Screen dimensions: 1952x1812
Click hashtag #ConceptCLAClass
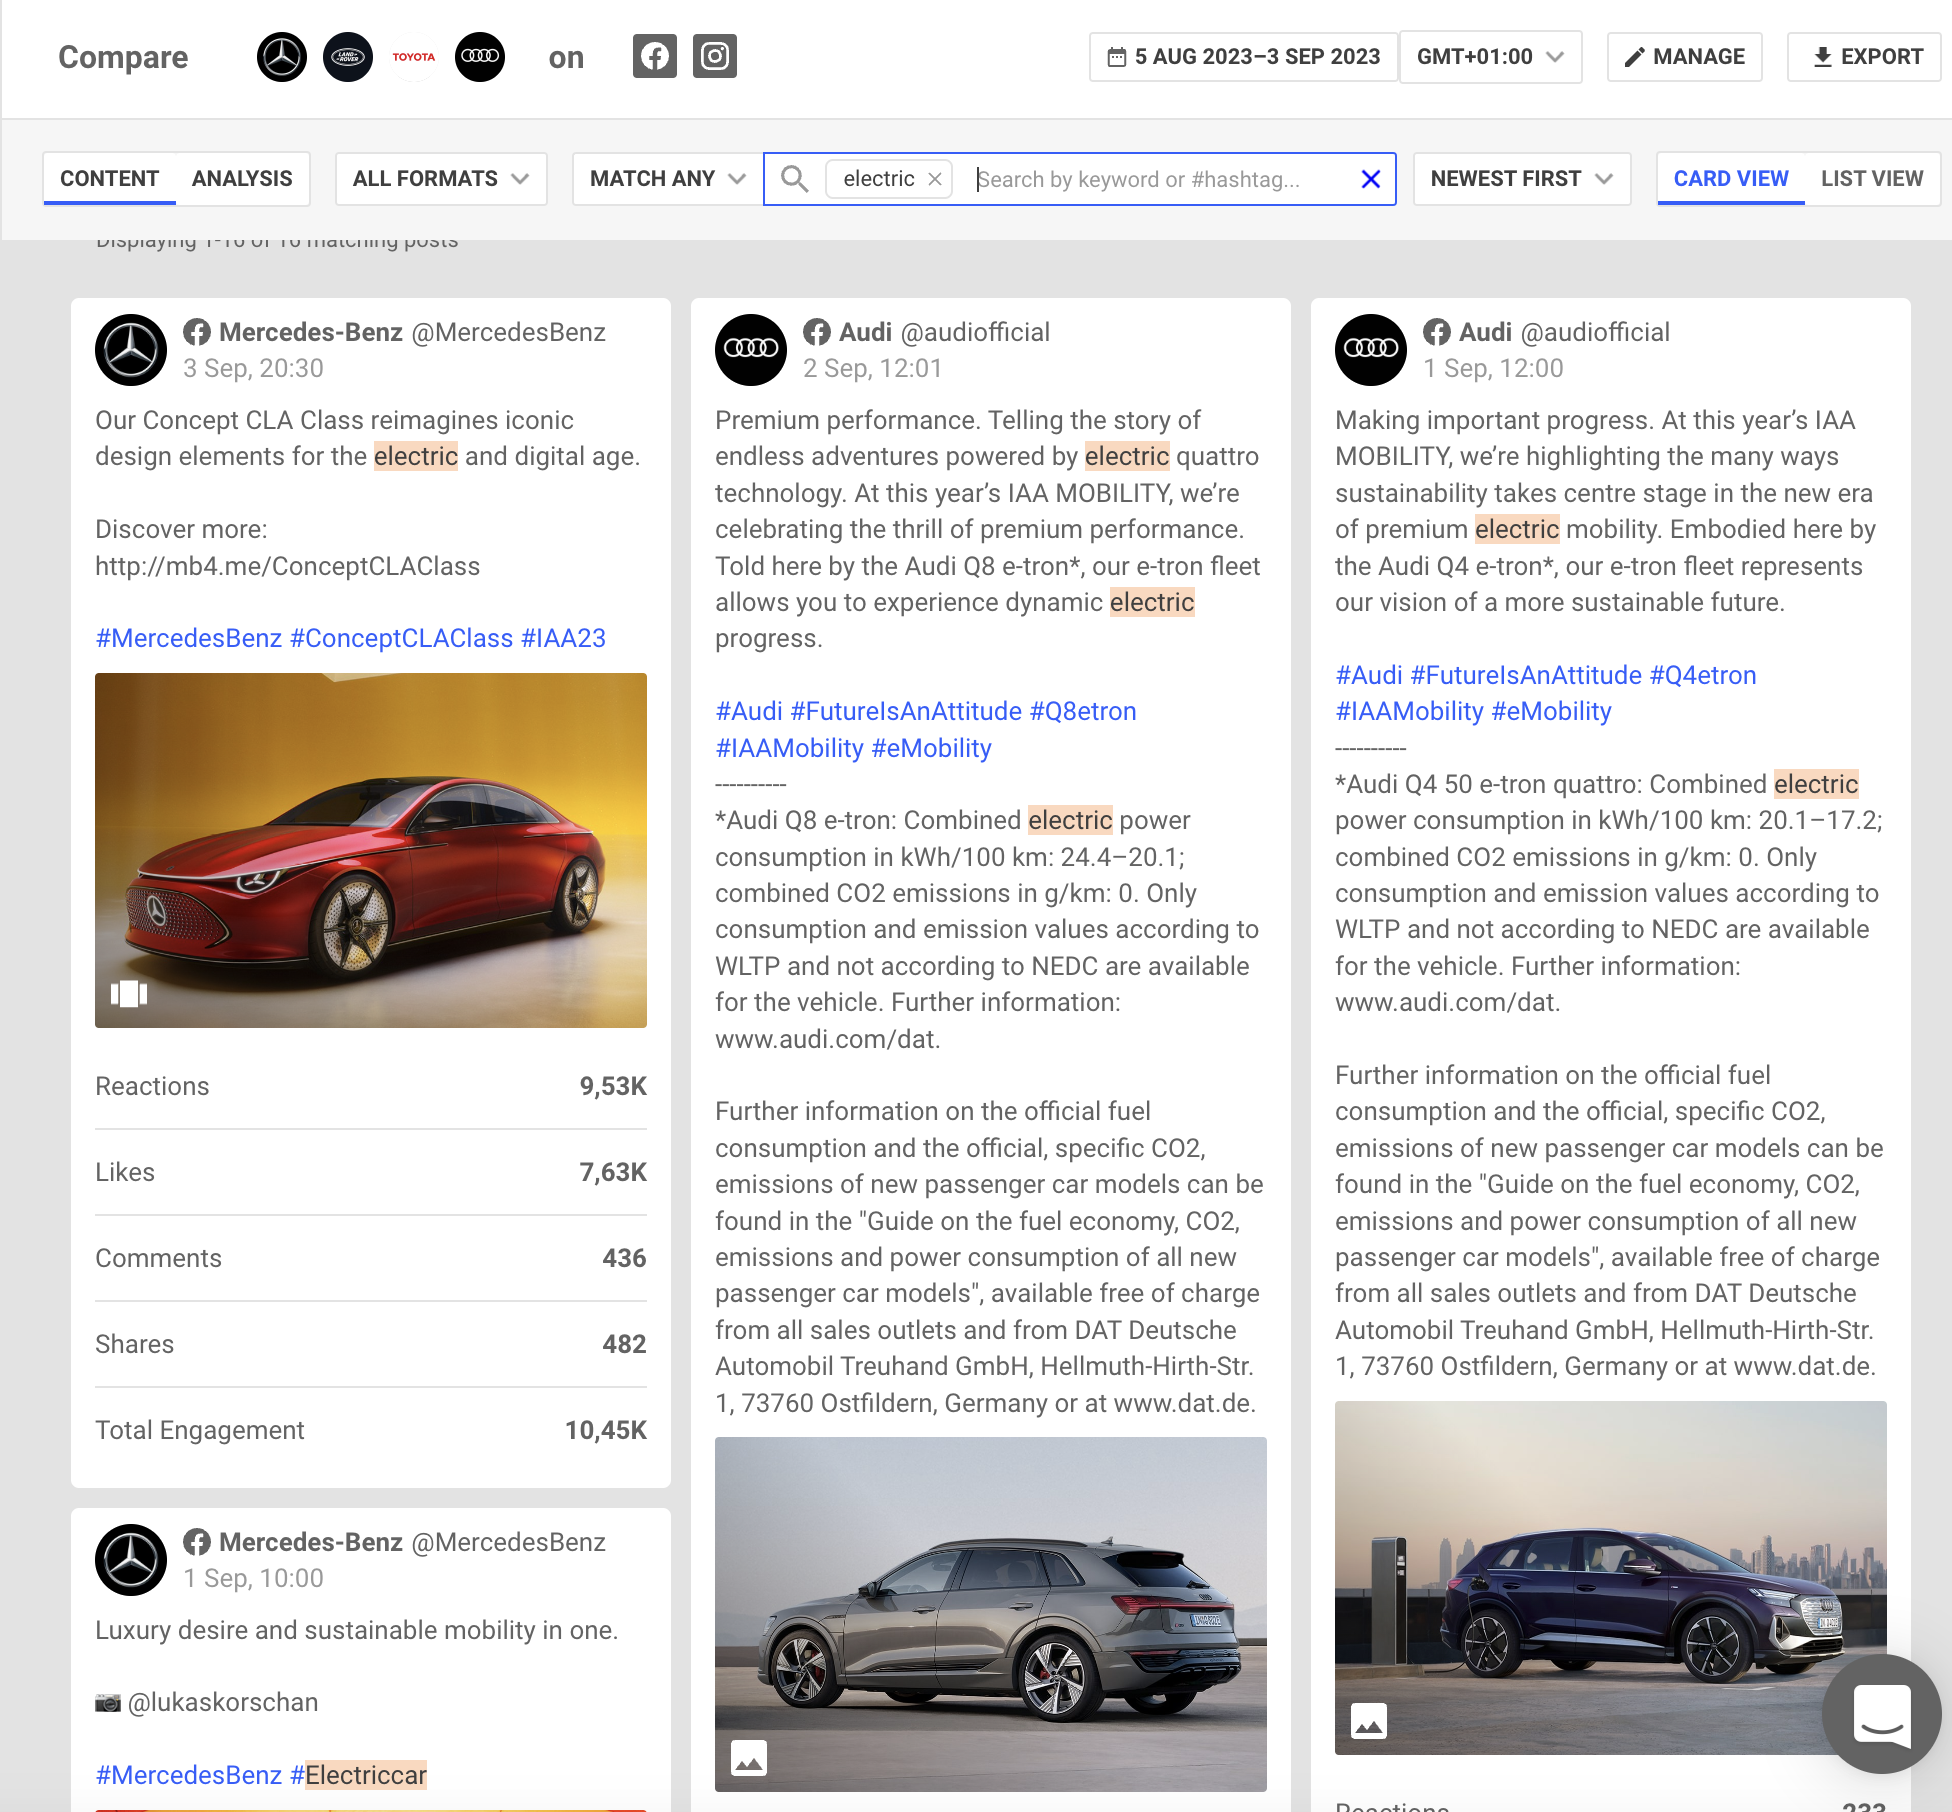[401, 638]
